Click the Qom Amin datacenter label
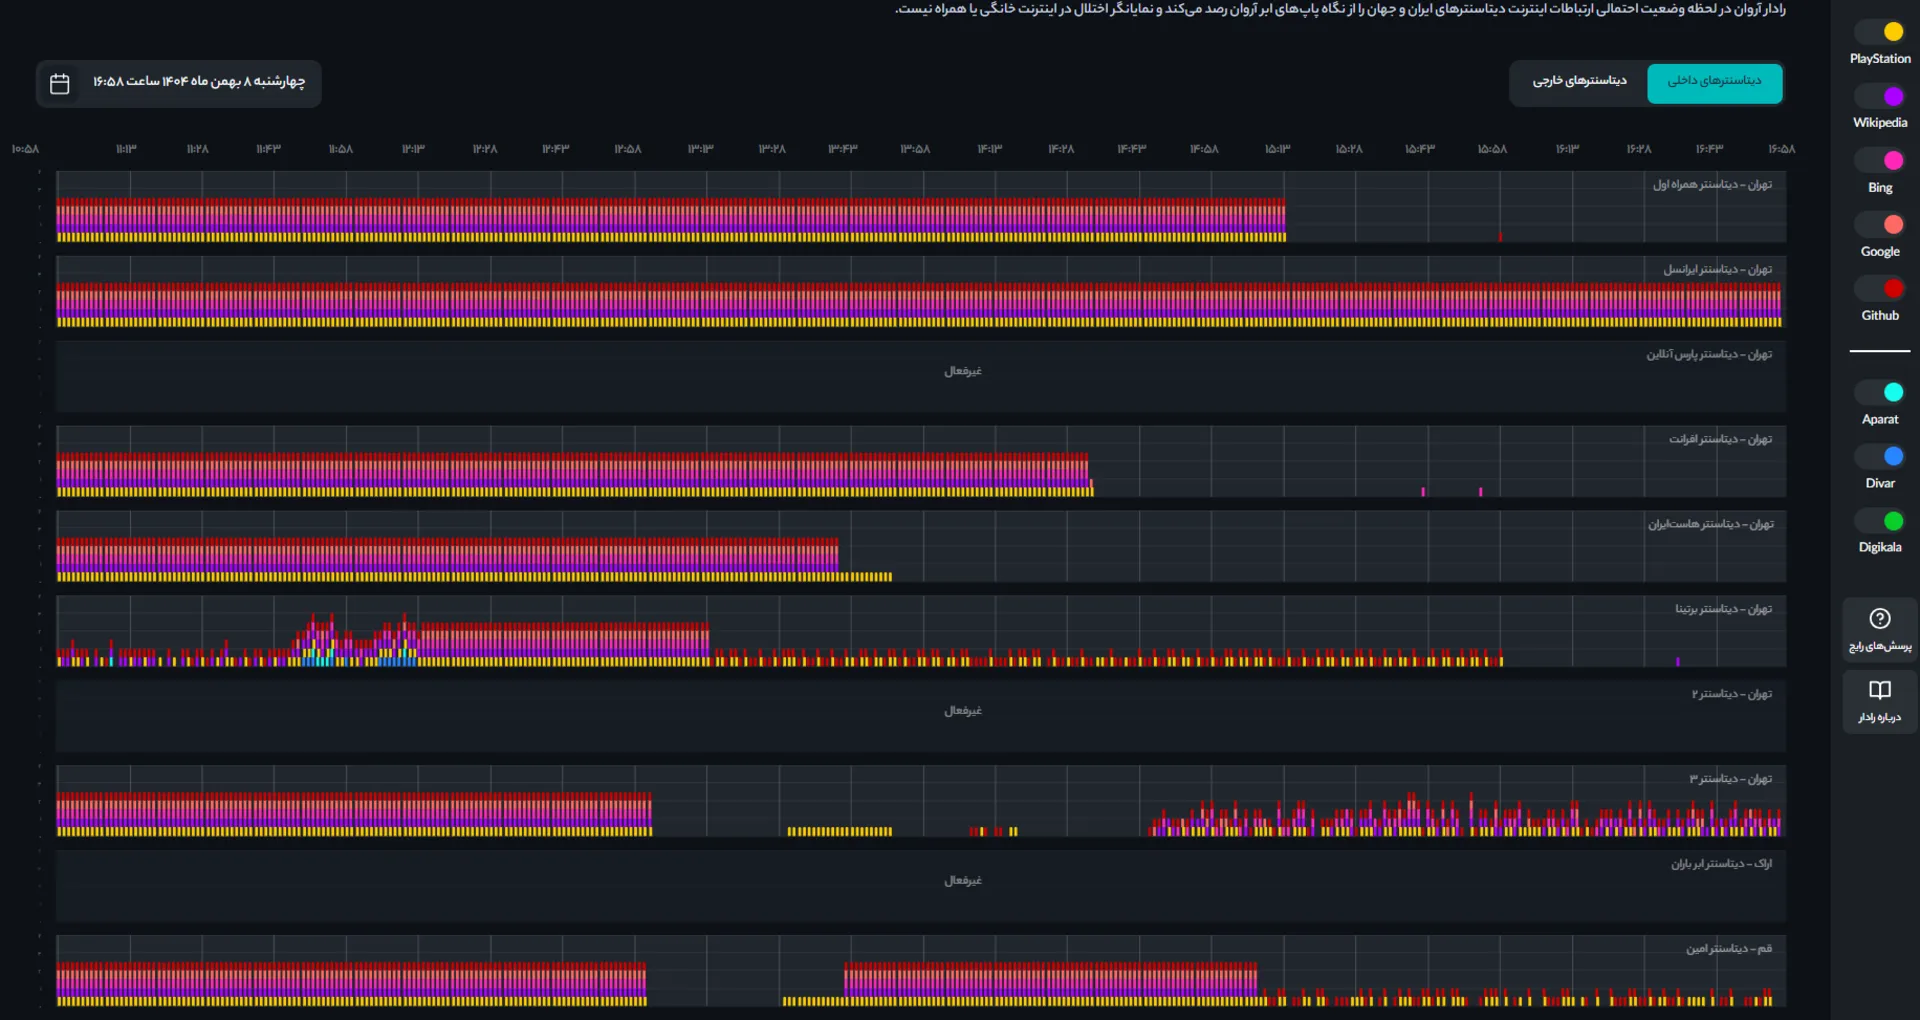 point(1728,949)
